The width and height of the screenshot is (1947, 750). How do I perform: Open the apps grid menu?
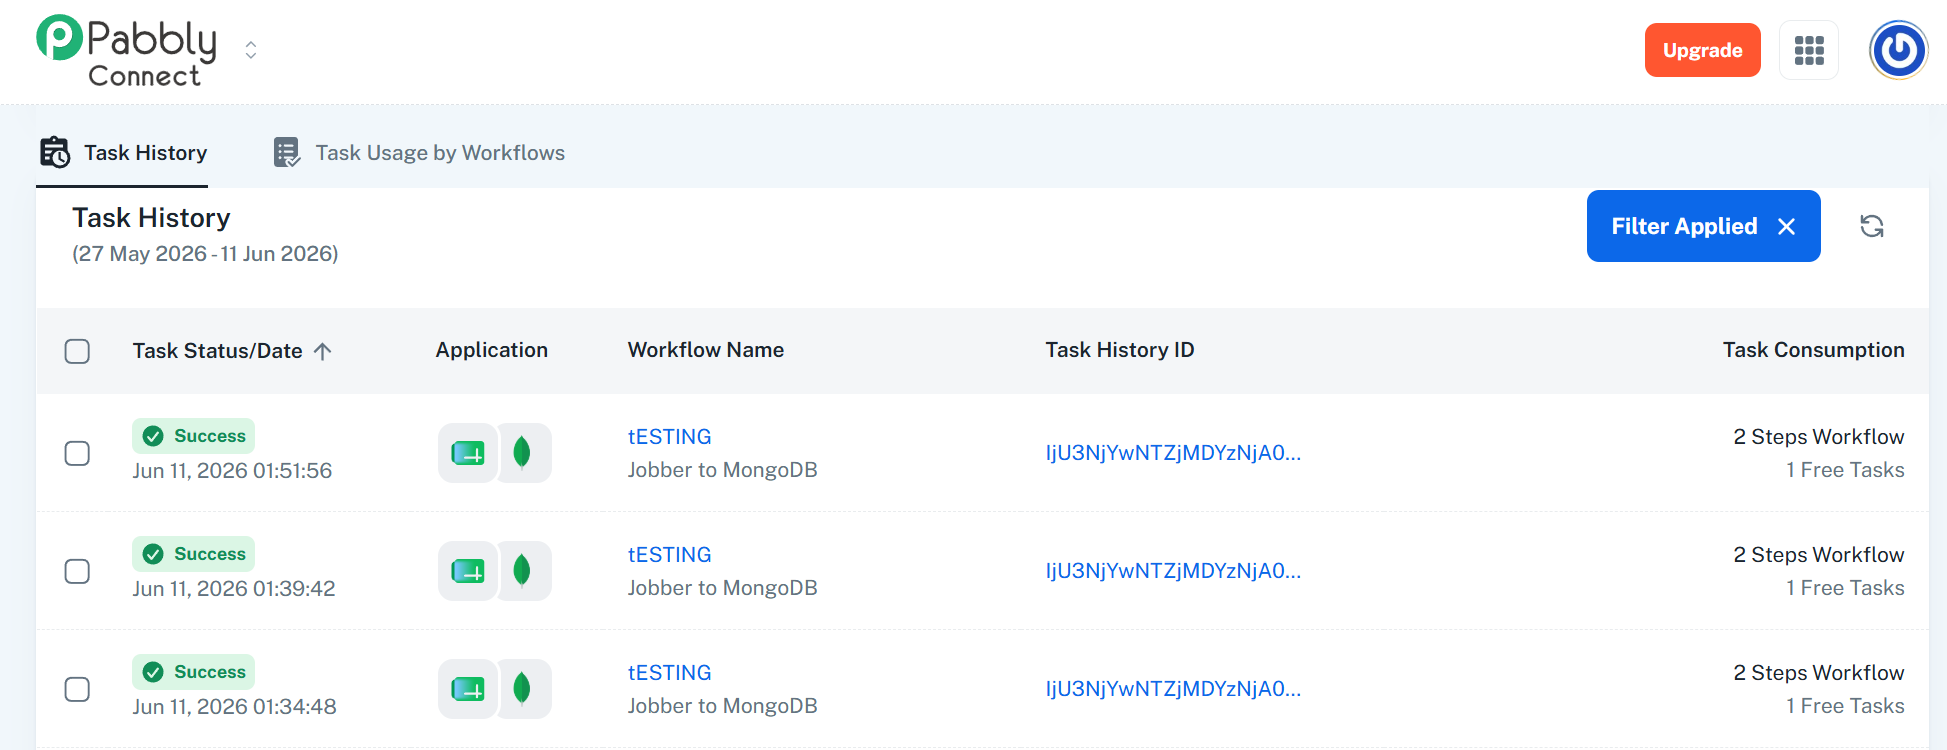pos(1809,50)
